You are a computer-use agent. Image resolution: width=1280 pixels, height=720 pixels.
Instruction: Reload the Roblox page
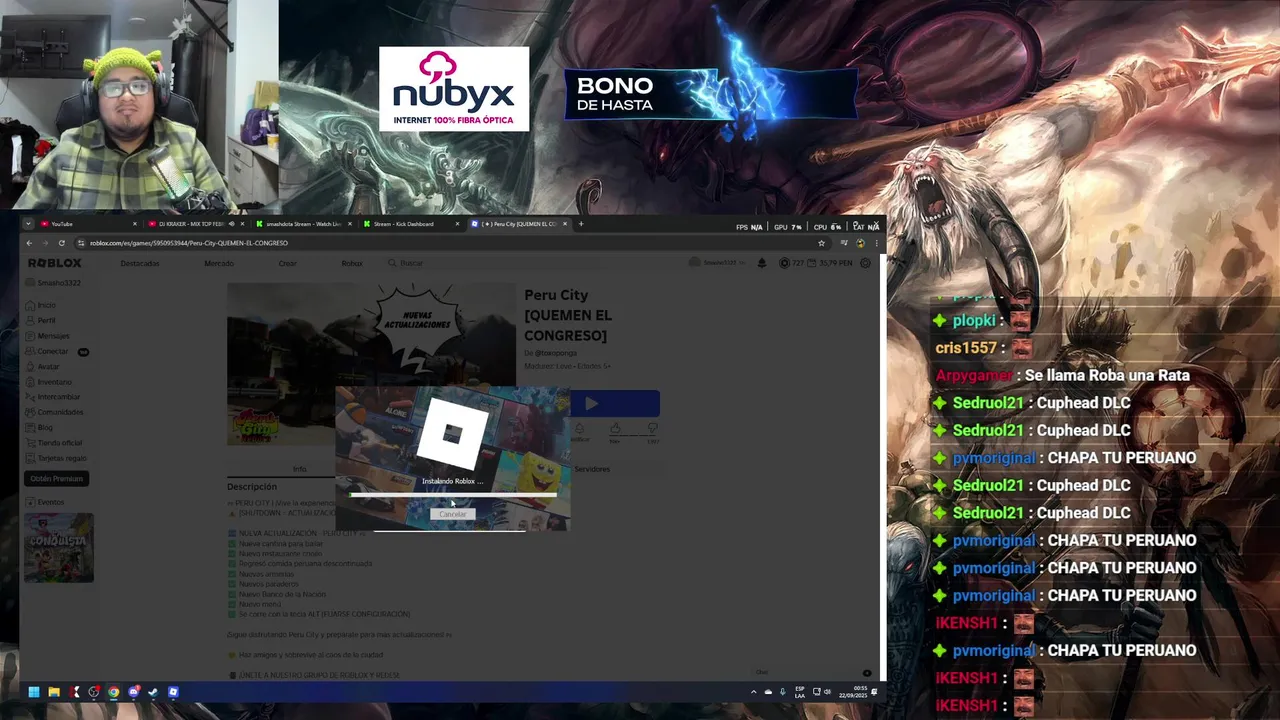point(62,243)
